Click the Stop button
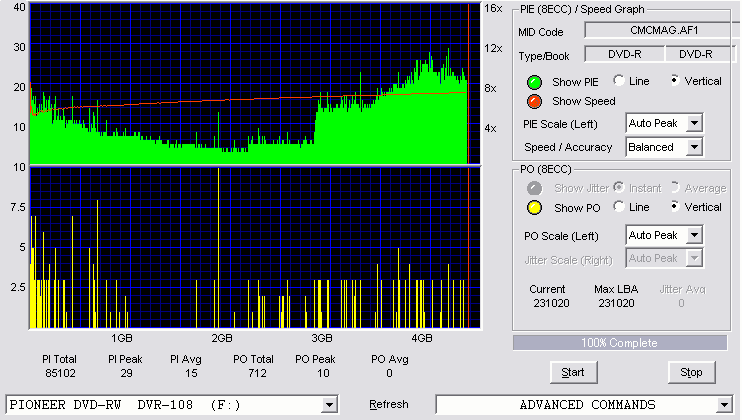The height and width of the screenshot is (420, 742). pos(691,373)
